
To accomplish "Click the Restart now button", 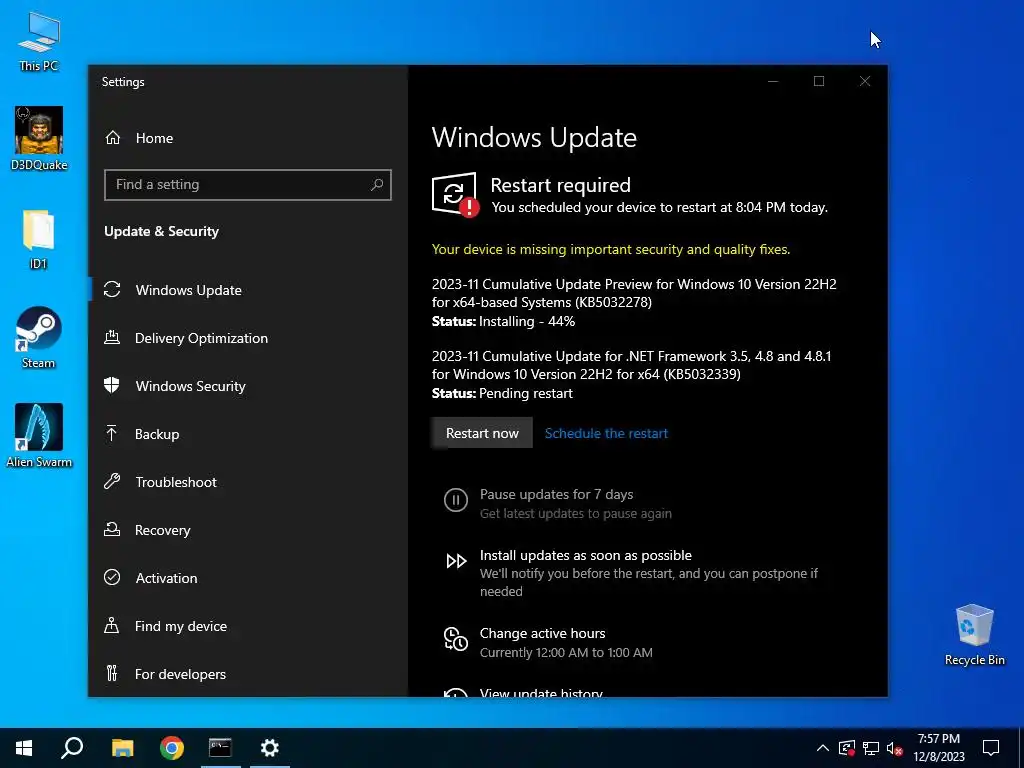I will (x=482, y=433).
